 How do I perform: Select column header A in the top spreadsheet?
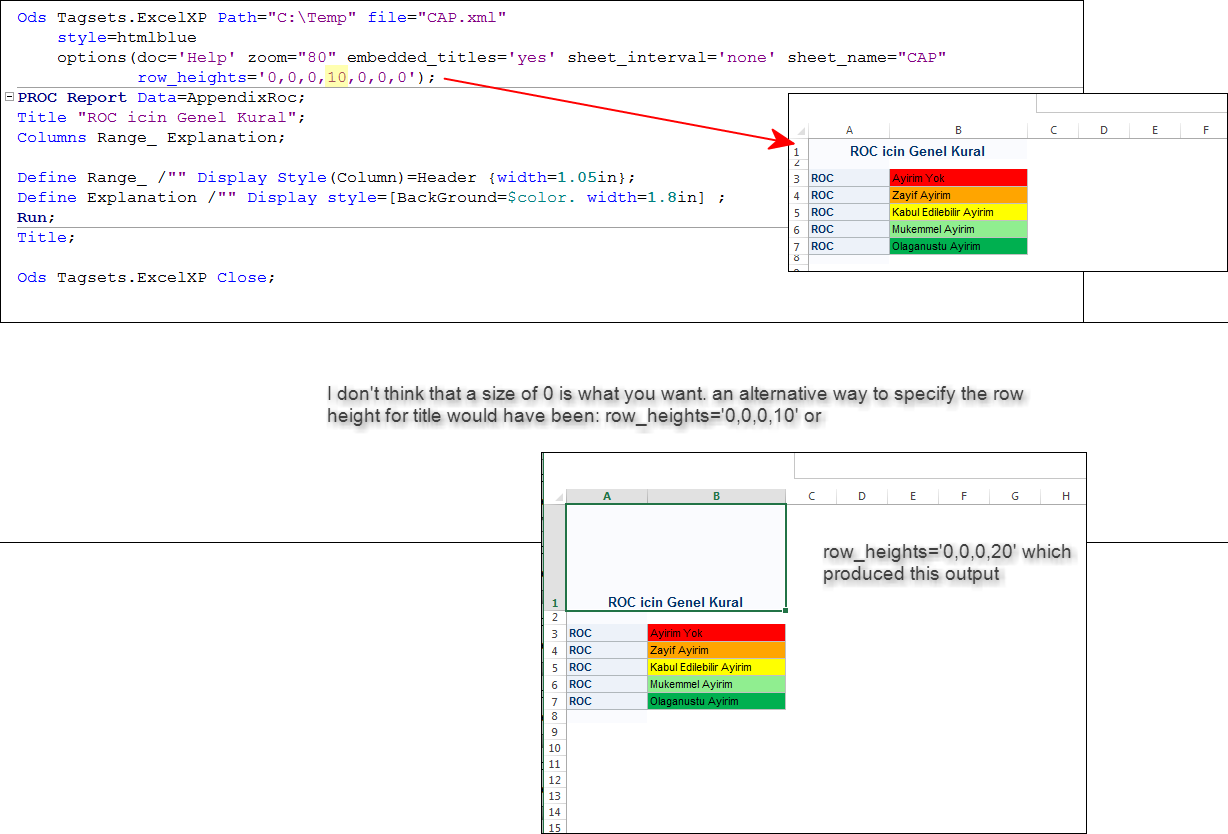[849, 130]
